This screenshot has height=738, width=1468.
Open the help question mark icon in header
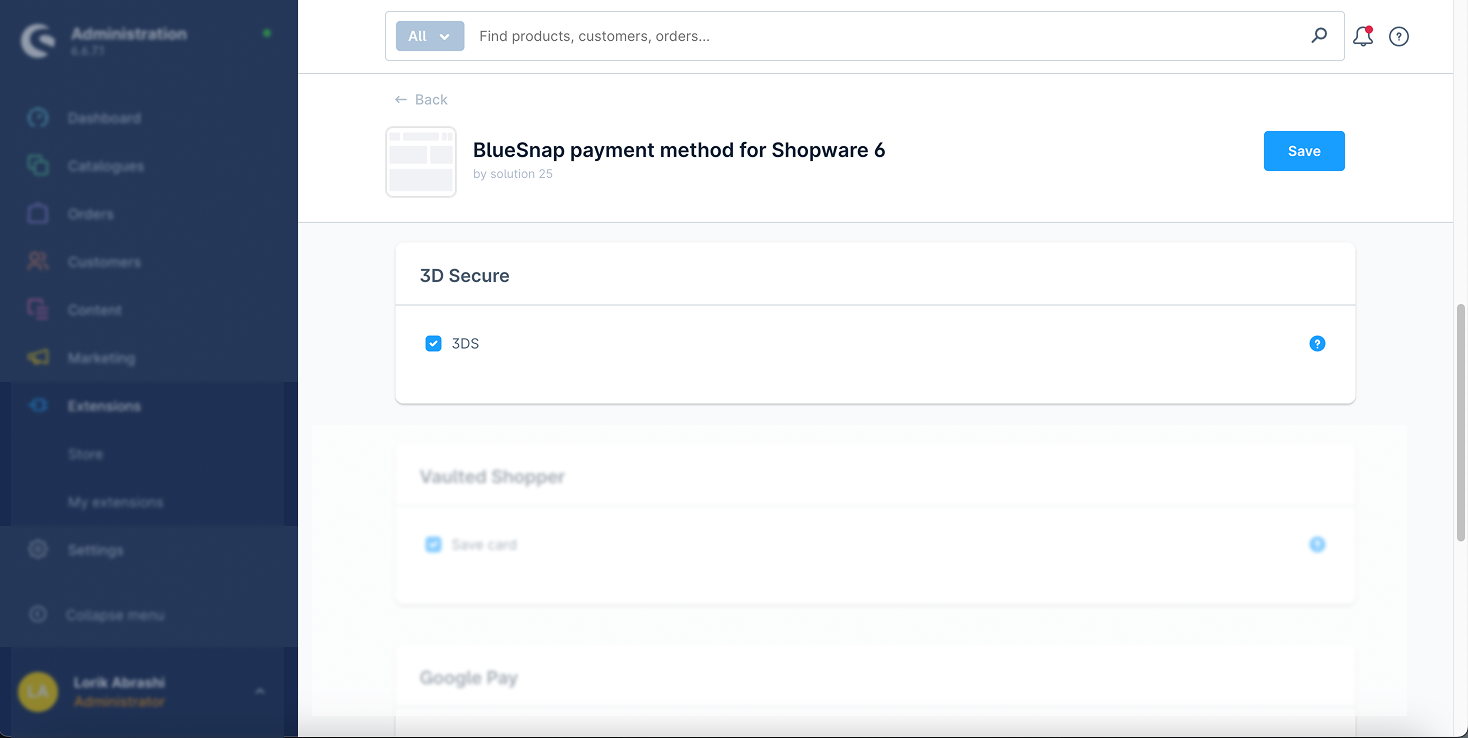coord(1399,37)
